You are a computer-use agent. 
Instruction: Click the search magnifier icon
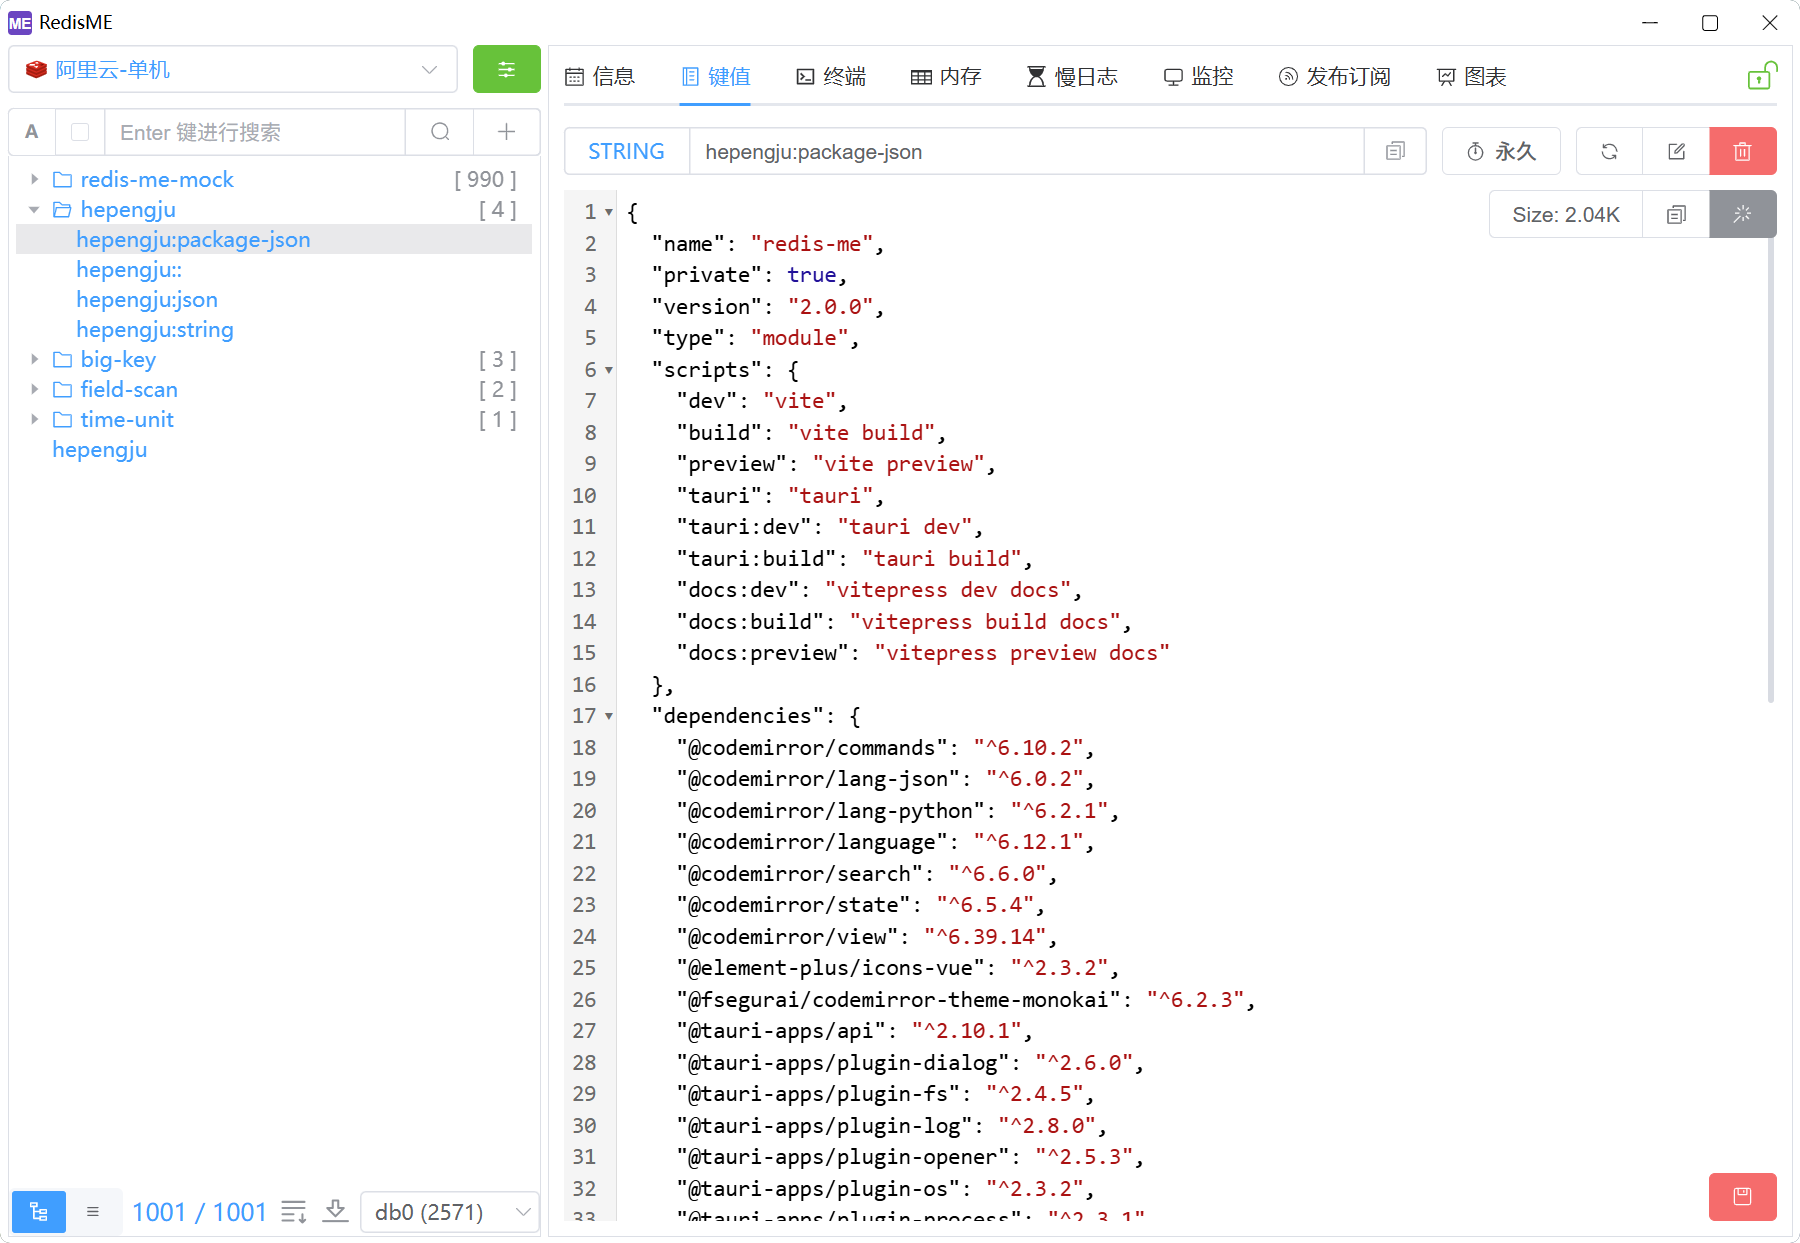(x=440, y=132)
